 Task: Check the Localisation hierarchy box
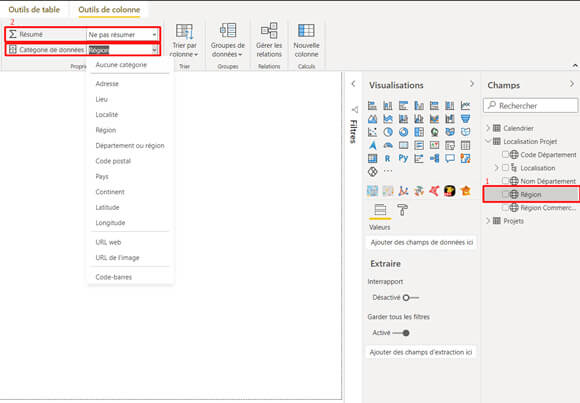505,168
